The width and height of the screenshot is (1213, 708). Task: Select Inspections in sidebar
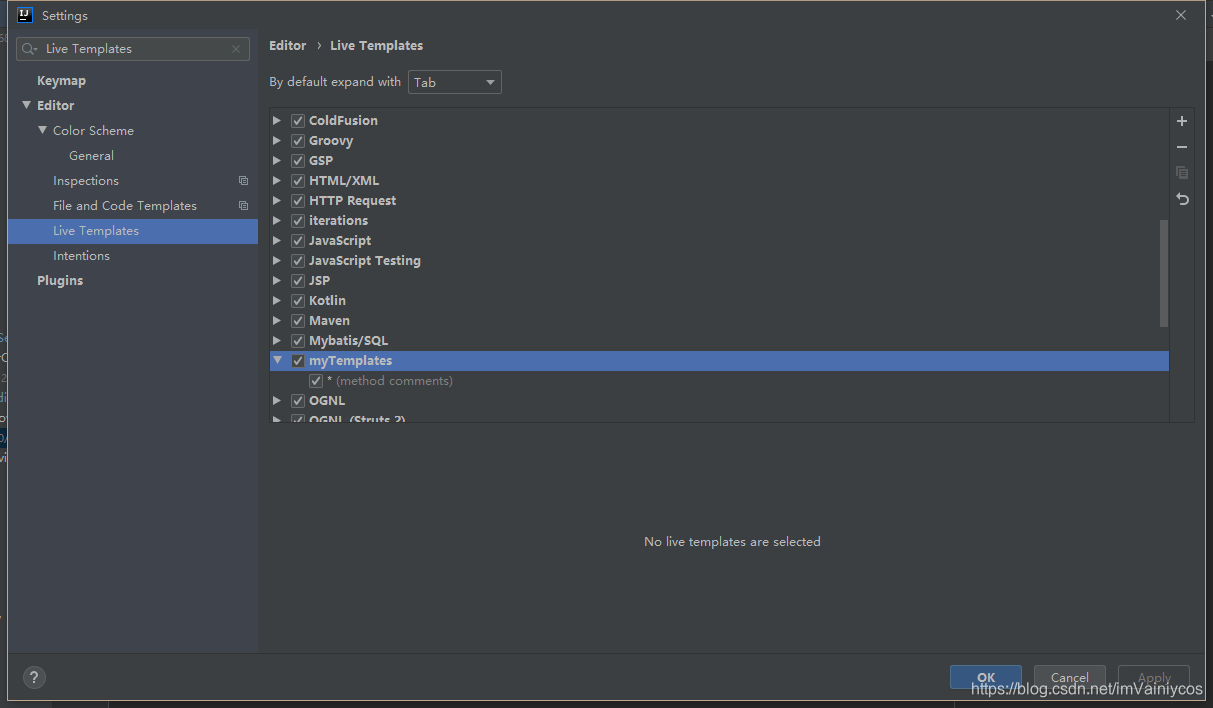click(x=86, y=181)
